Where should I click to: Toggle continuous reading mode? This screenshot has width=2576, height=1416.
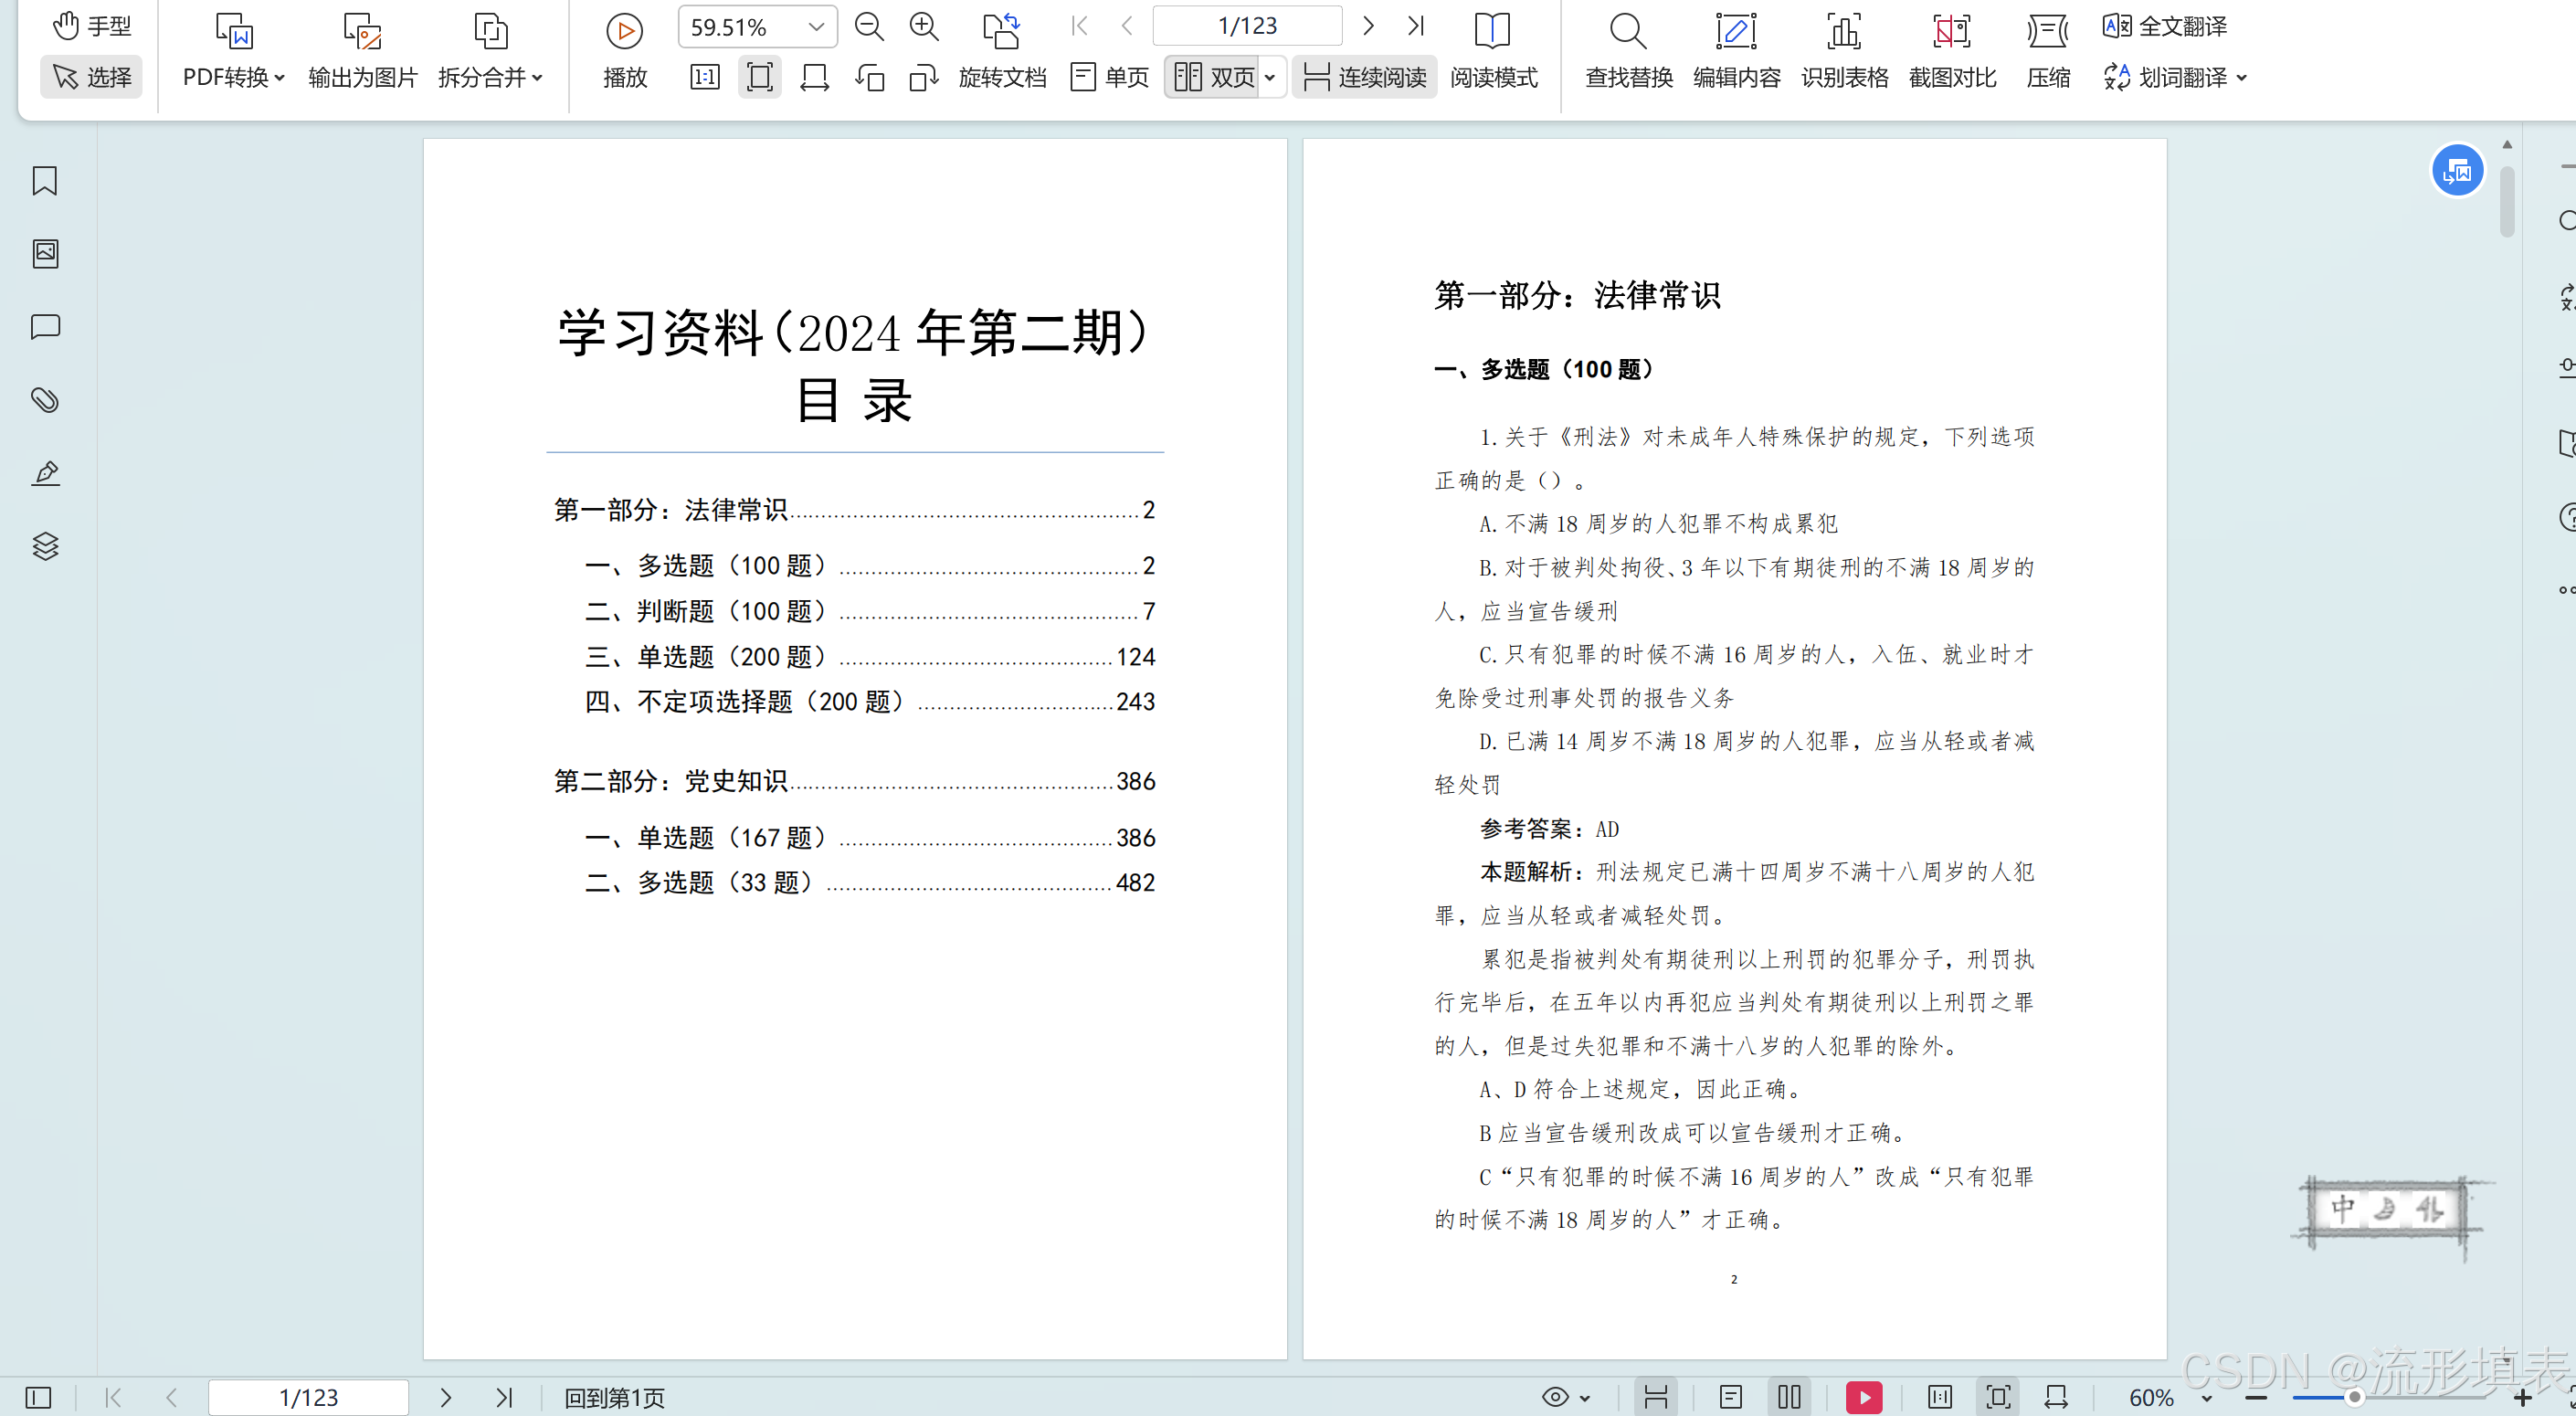pos(1365,77)
